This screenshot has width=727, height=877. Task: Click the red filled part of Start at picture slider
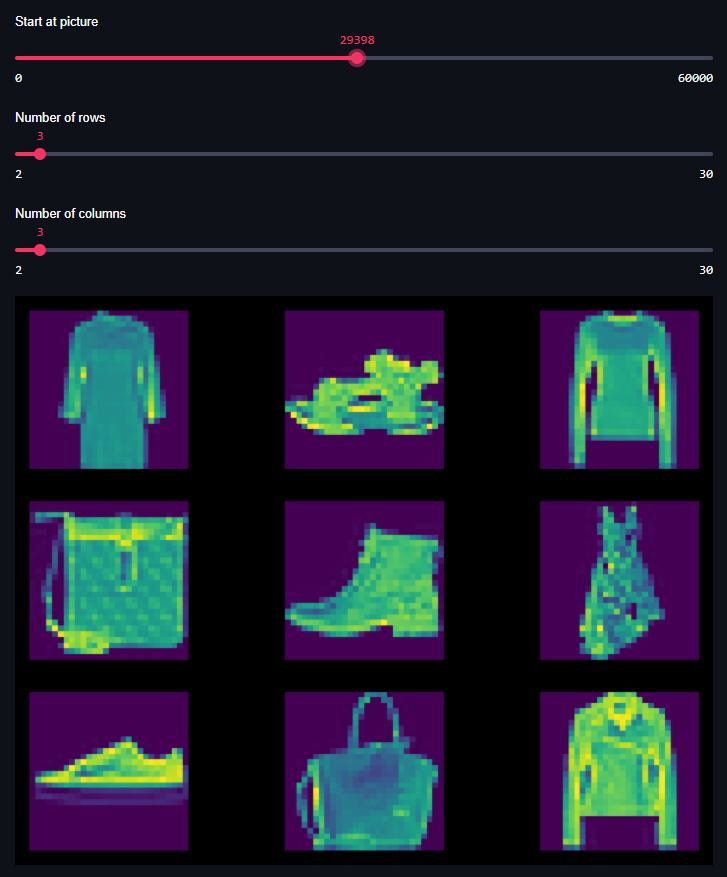tap(180, 58)
